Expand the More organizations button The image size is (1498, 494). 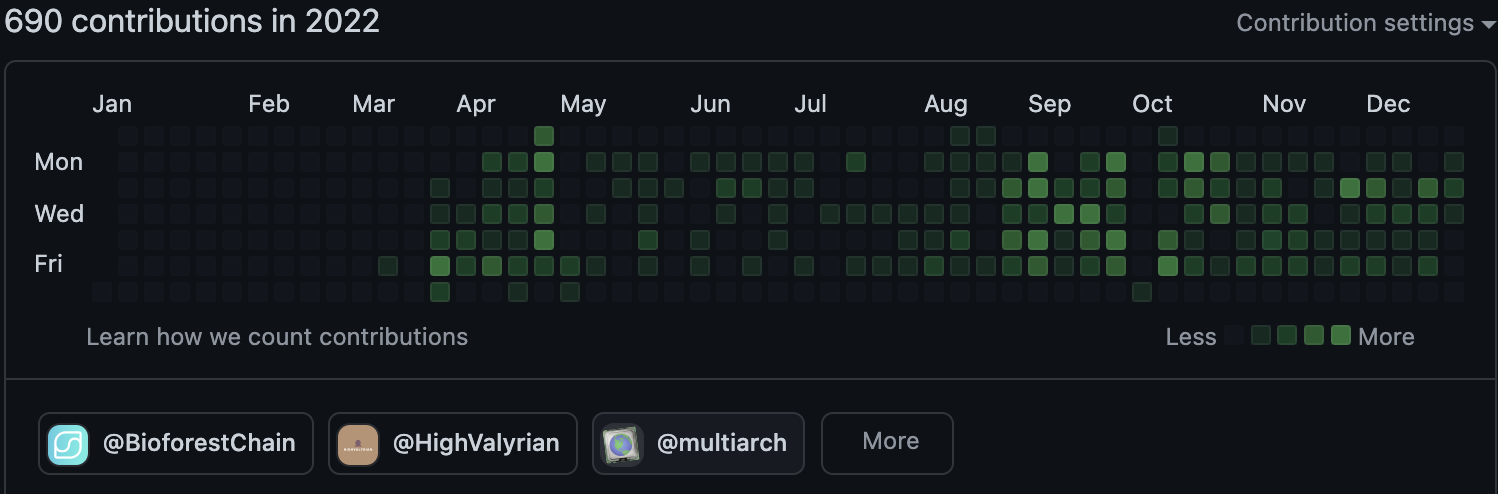[x=887, y=443]
